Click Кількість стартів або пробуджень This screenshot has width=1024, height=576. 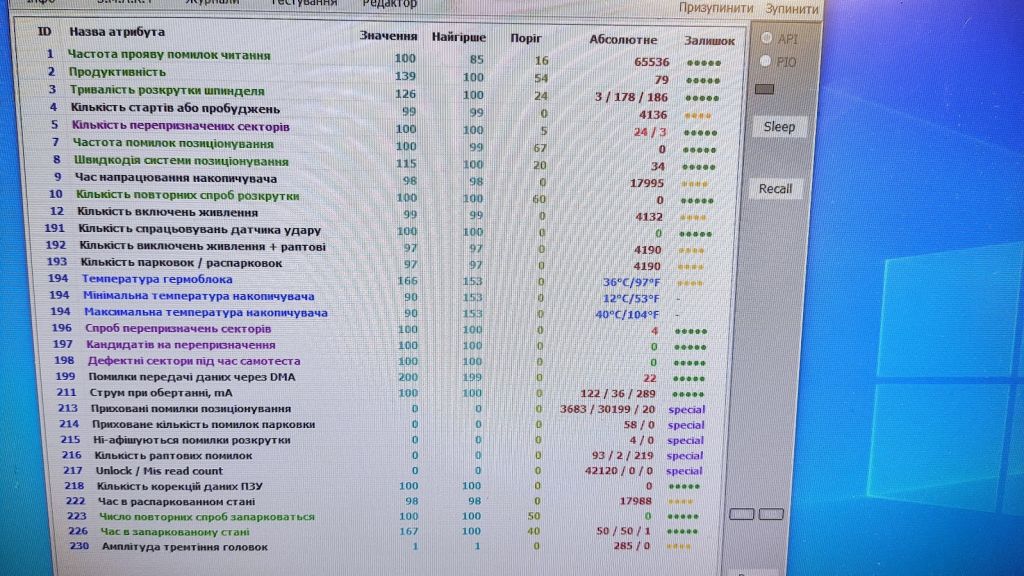(x=175, y=108)
